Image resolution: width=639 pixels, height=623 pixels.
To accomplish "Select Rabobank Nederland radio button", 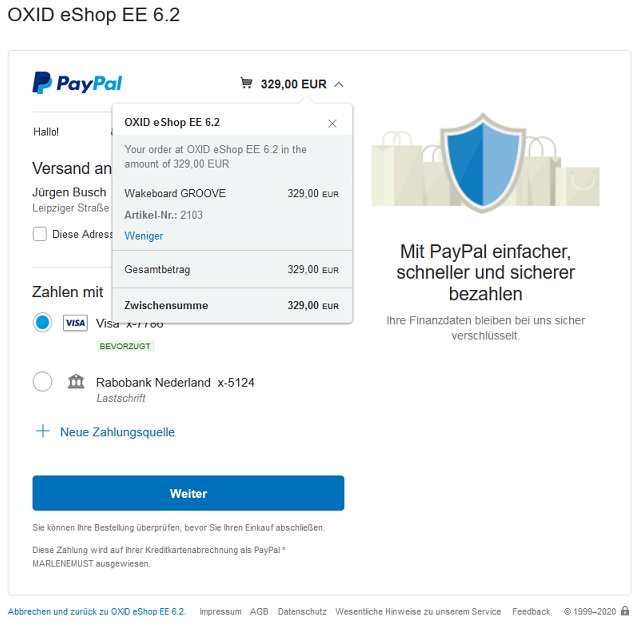I will (42, 382).
